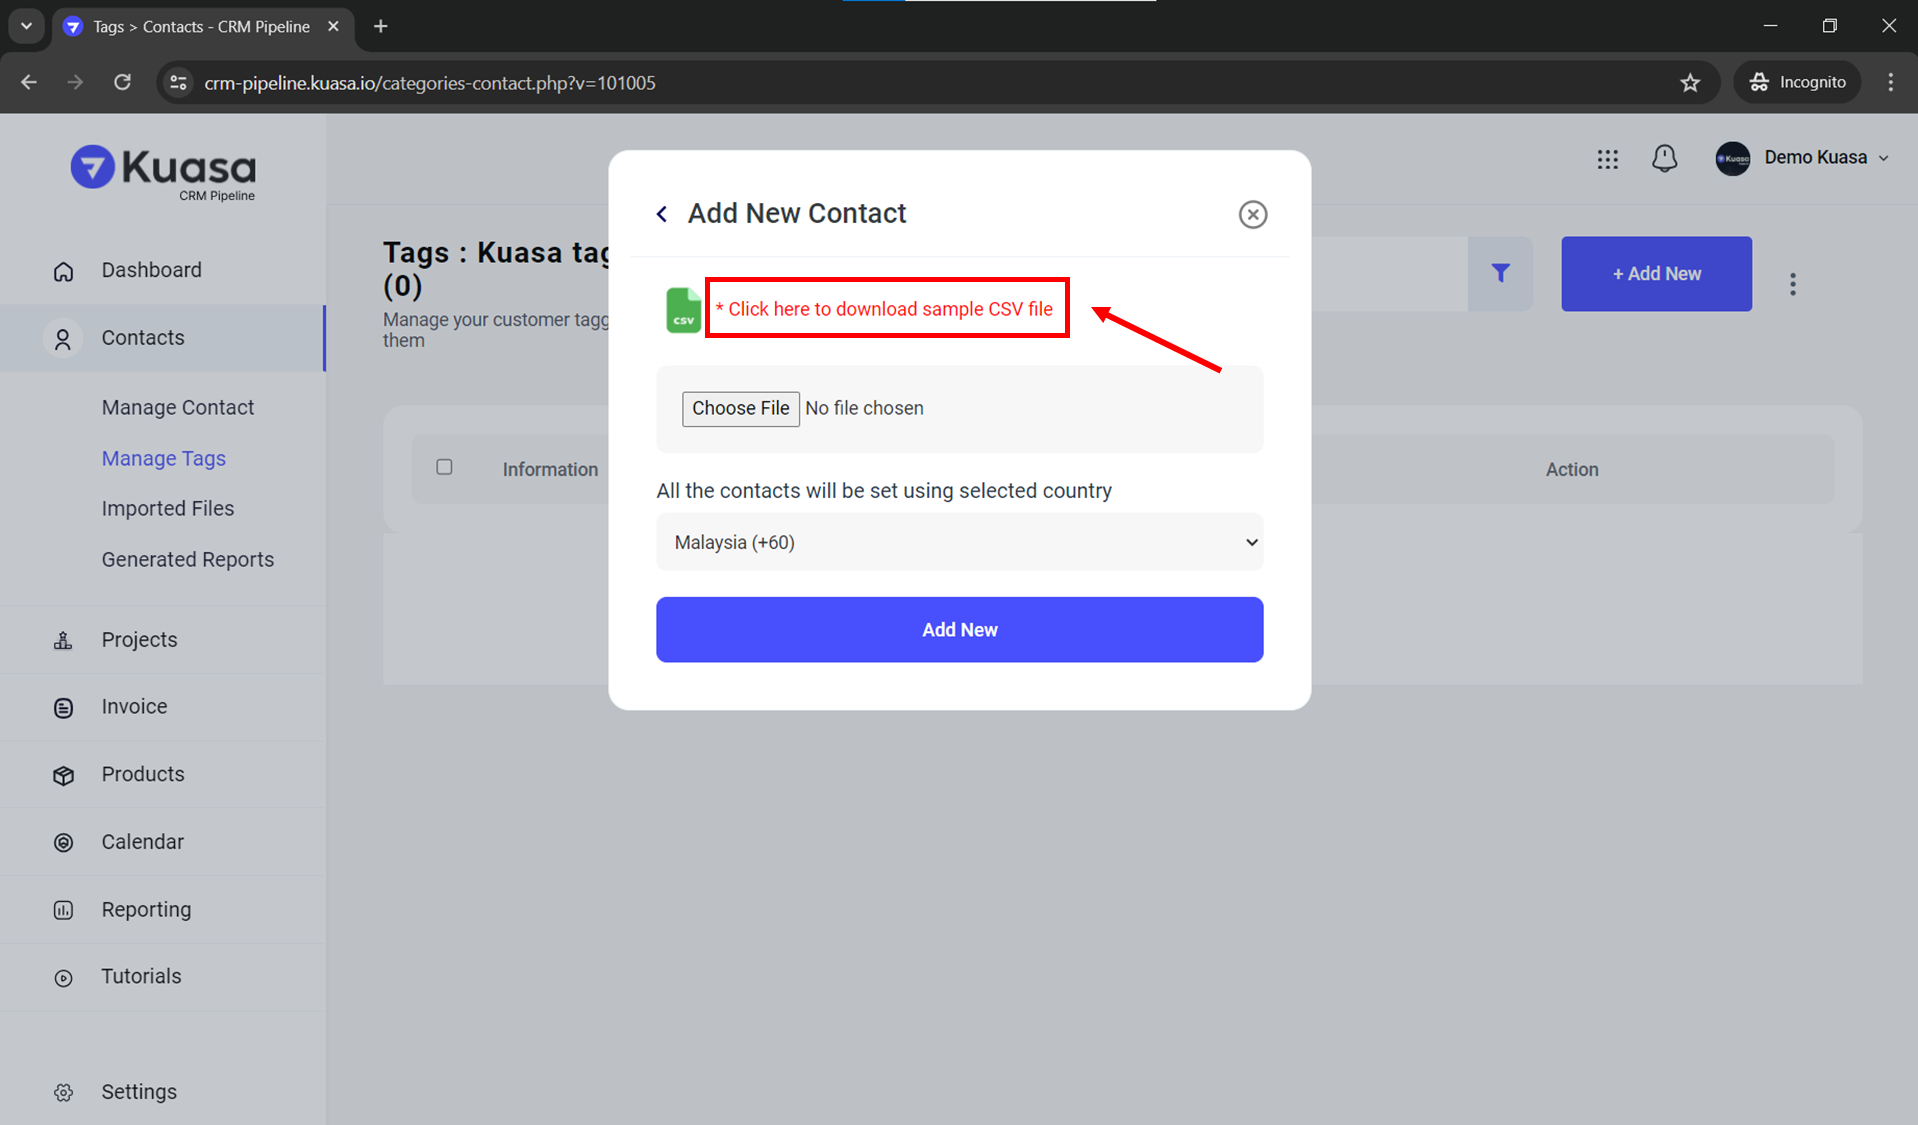Open the three-dot options beside Add New
The image size is (1918, 1125).
click(1792, 284)
